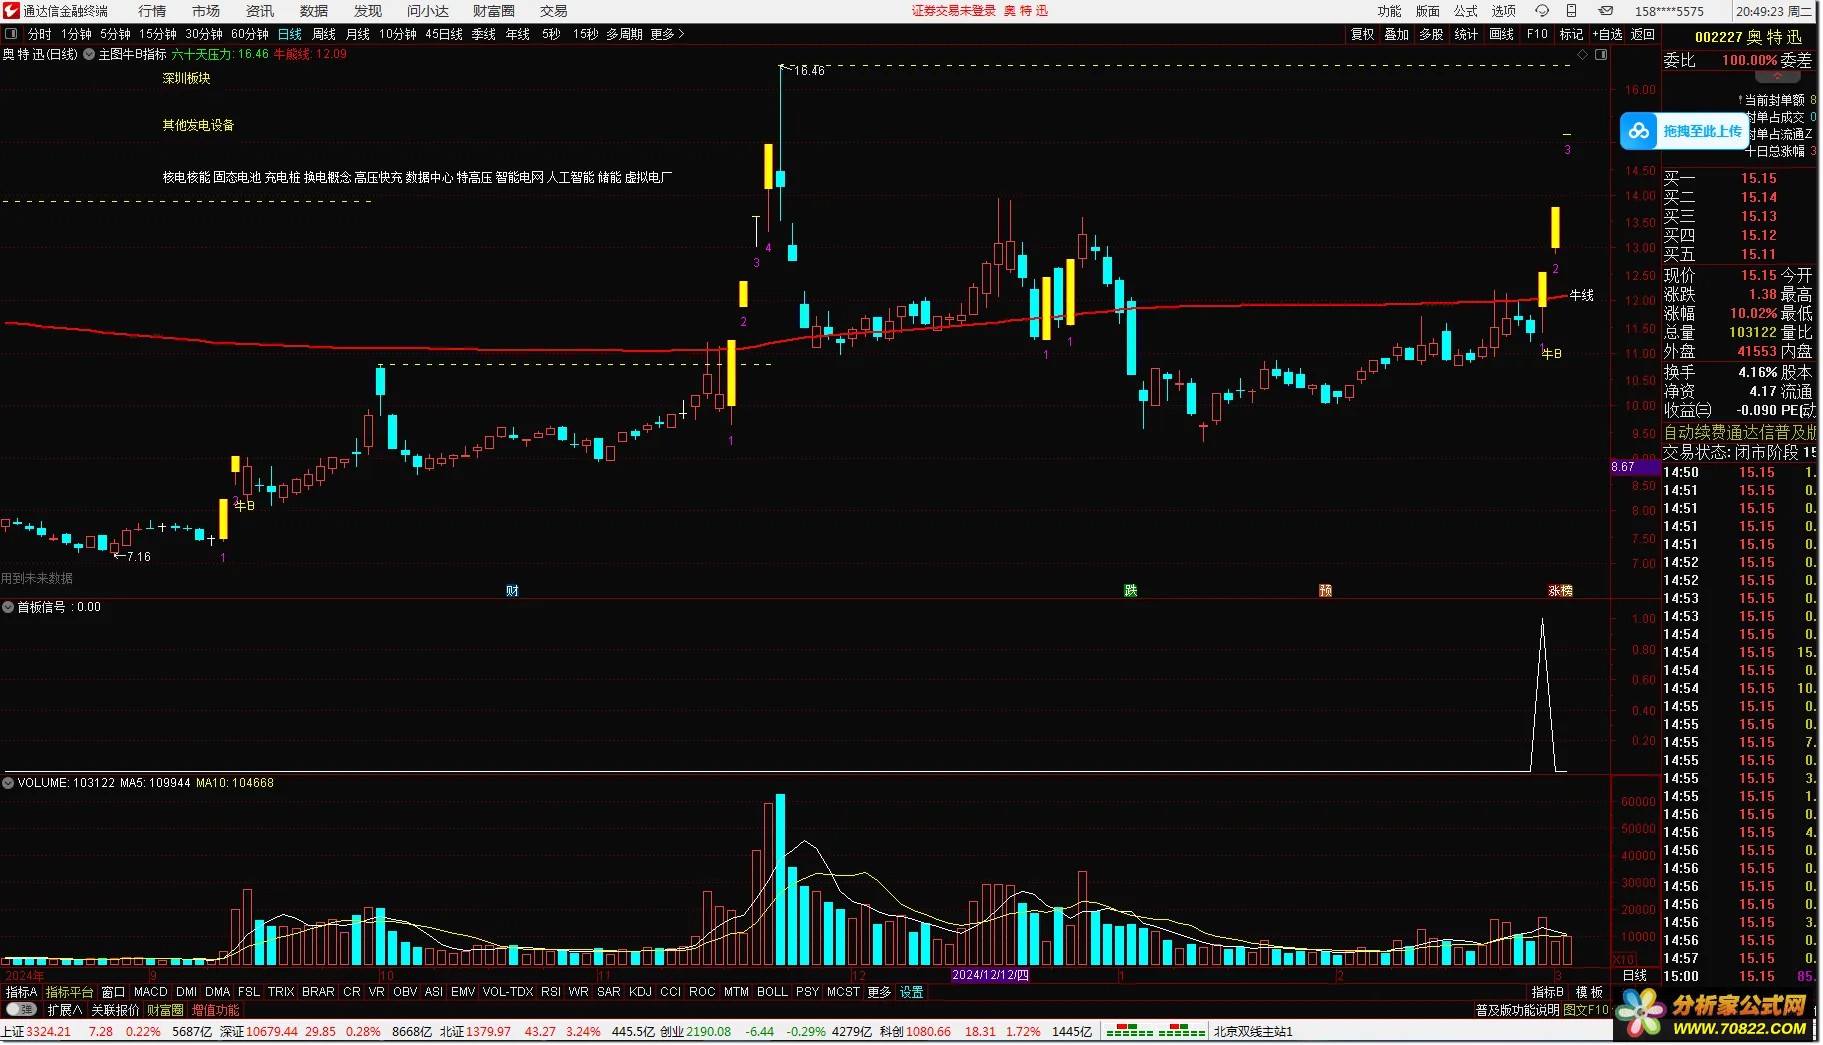Click the red 涨榜 marker on timeline
1823x1045 pixels.
click(x=1561, y=591)
